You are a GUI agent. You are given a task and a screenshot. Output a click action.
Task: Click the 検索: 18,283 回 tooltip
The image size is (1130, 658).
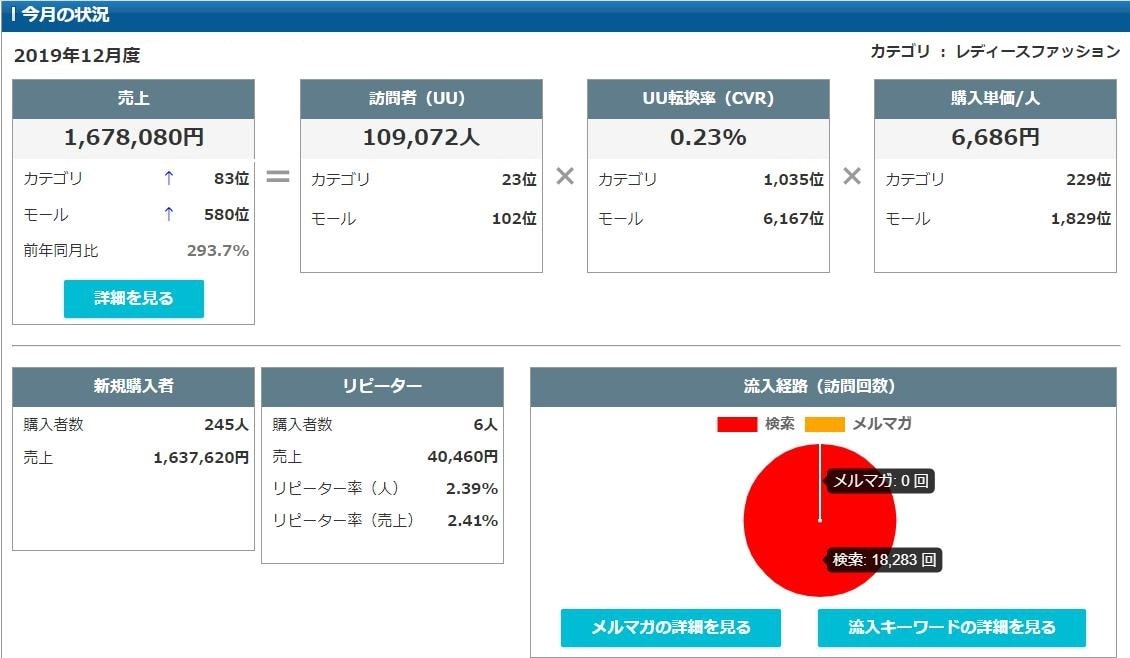tap(884, 560)
